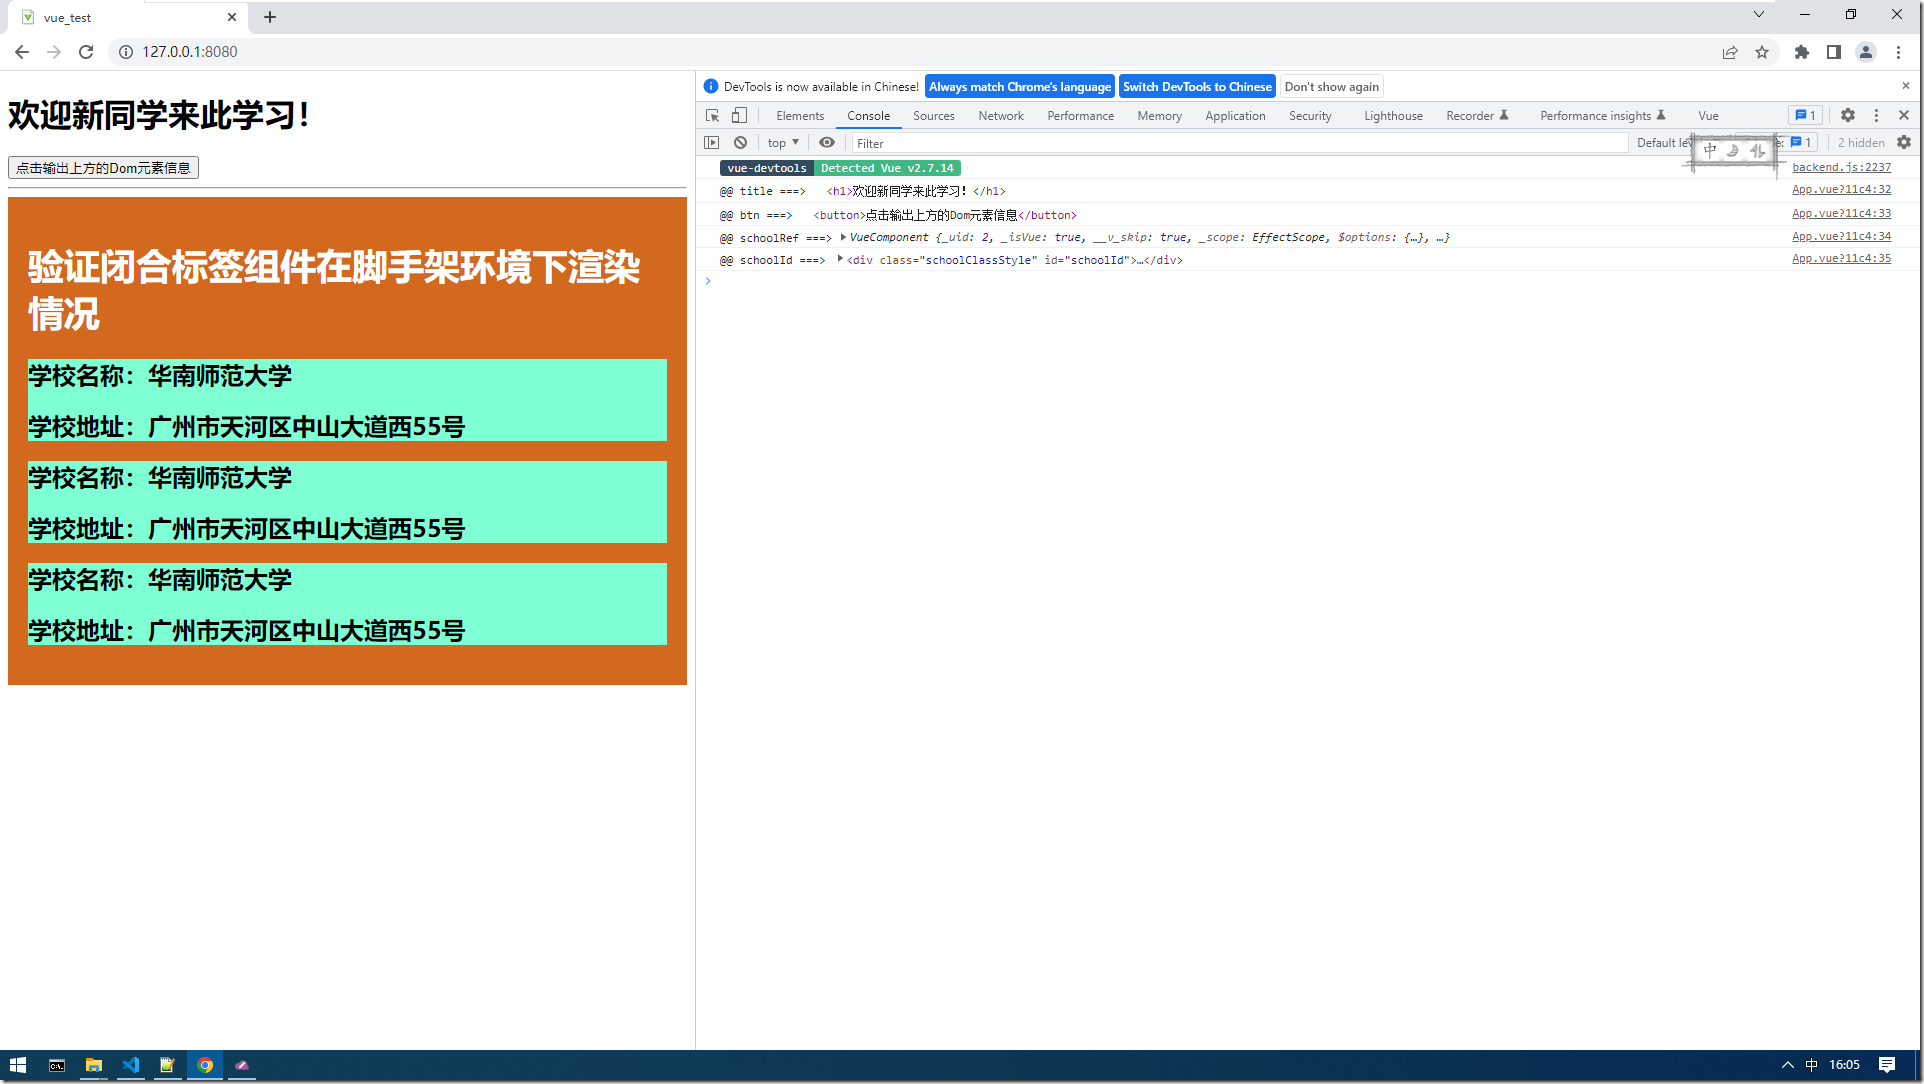1924x1084 pixels.
Task: Dismiss the DevTools language infobar
Action: tap(1906, 86)
